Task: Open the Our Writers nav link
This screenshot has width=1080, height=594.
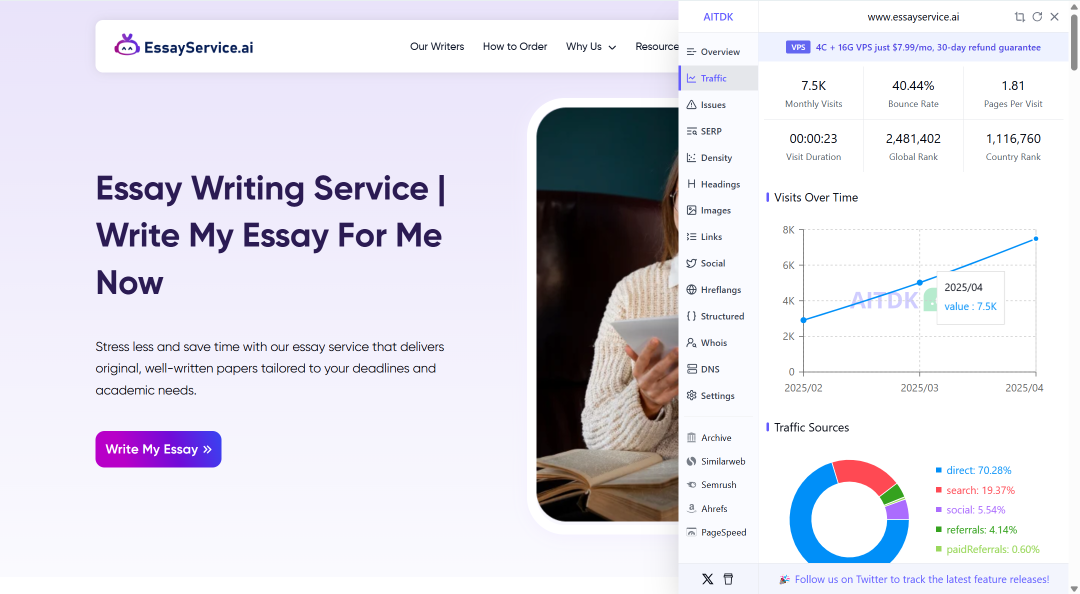Action: click(x=437, y=46)
